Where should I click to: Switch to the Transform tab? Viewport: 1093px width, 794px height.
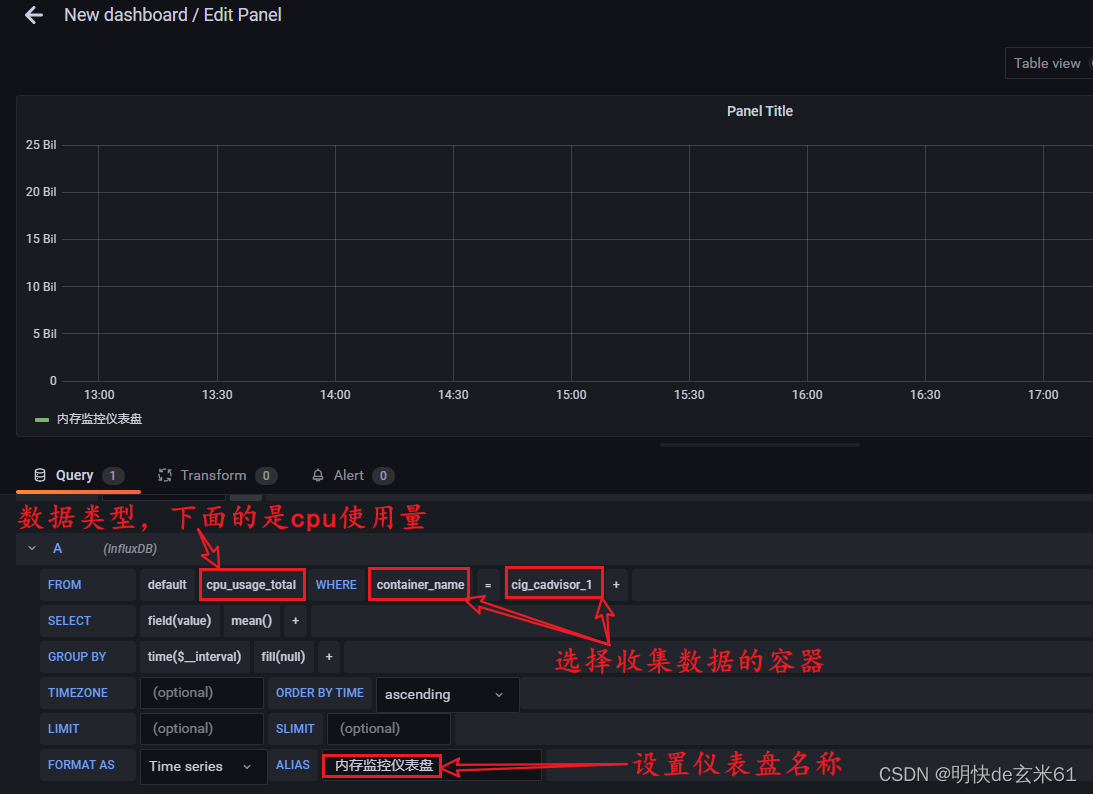point(217,475)
